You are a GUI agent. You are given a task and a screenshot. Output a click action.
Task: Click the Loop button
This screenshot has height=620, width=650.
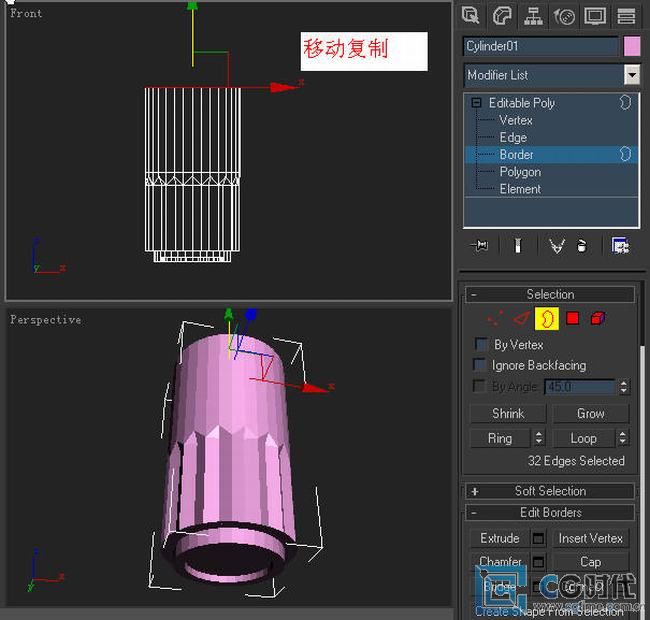point(584,438)
